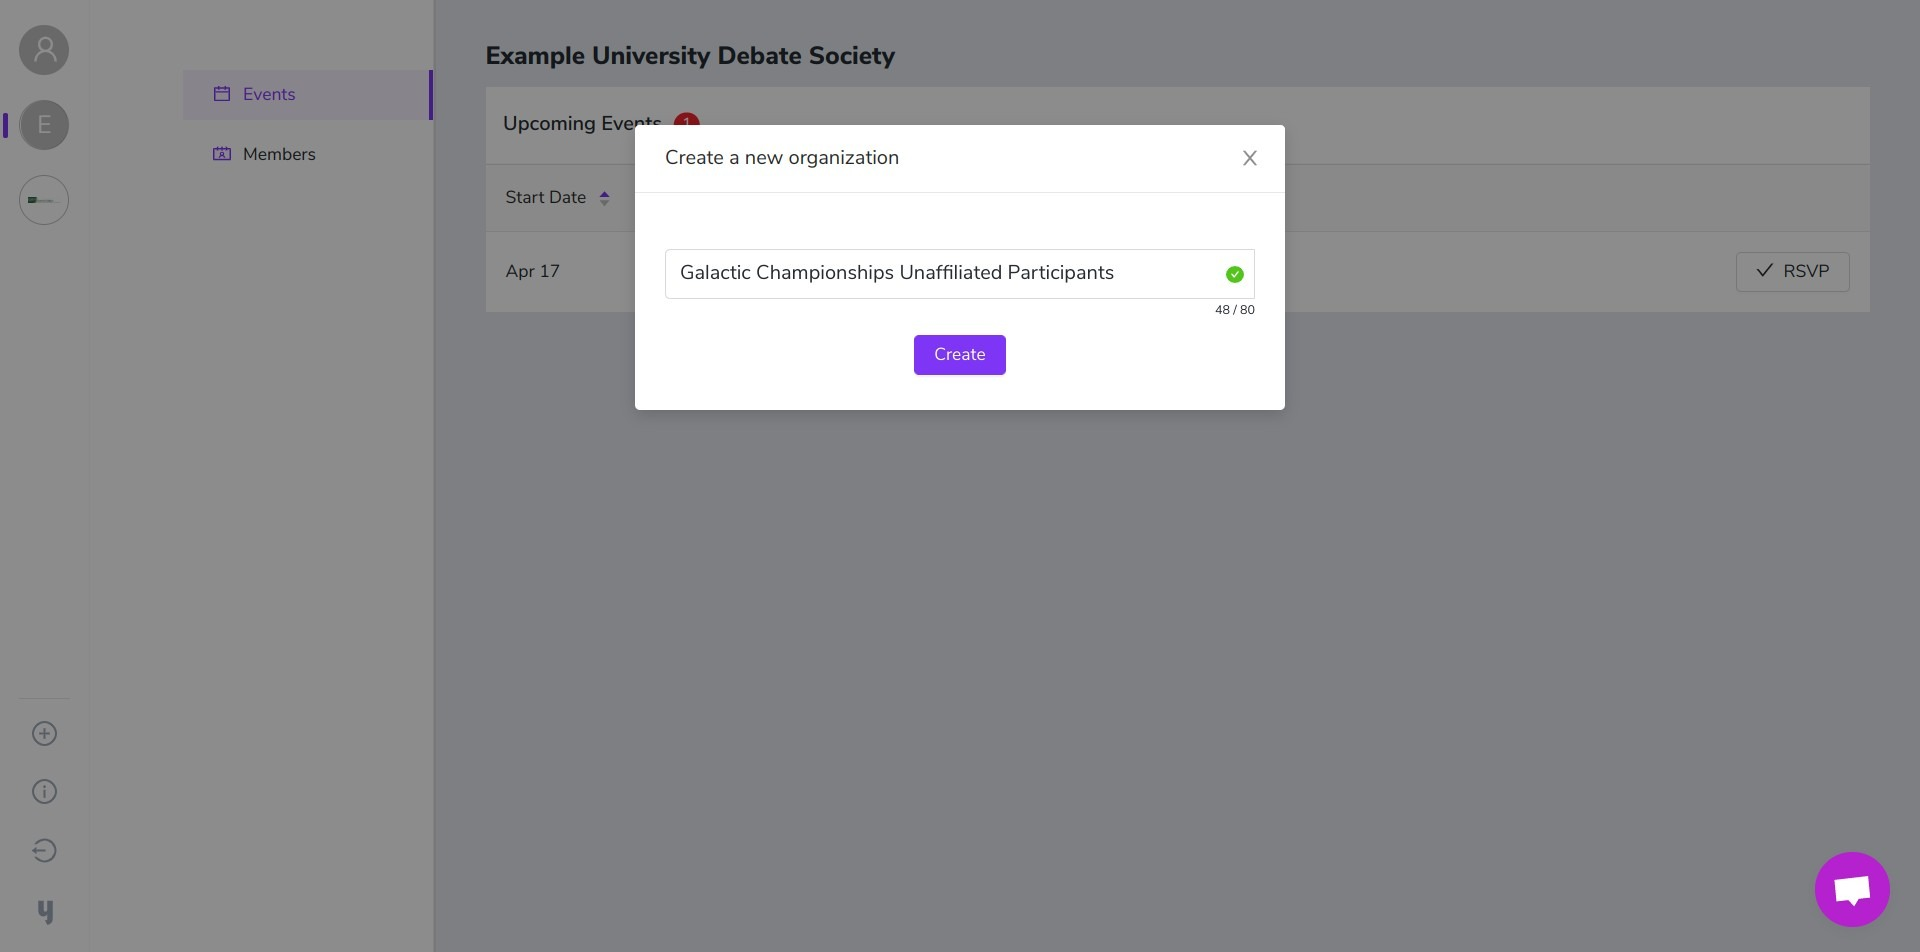
Task: Click the green validation check icon
Action: click(1234, 274)
